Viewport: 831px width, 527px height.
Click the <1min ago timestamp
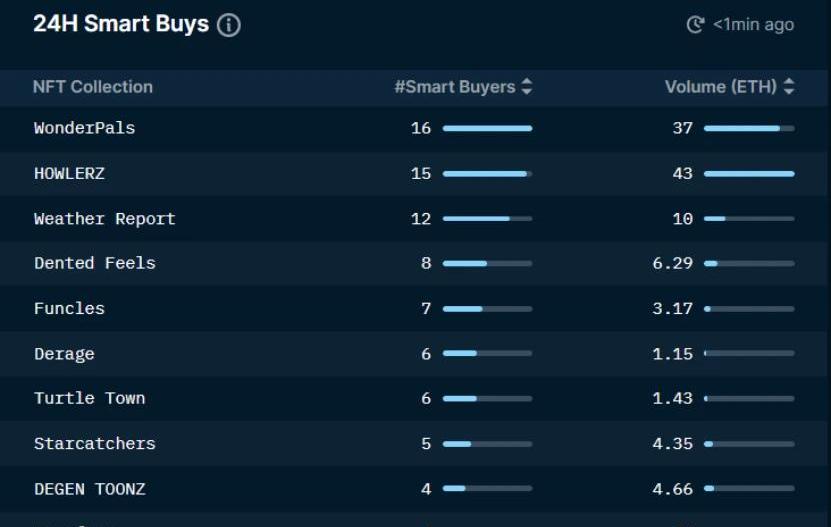coord(753,24)
